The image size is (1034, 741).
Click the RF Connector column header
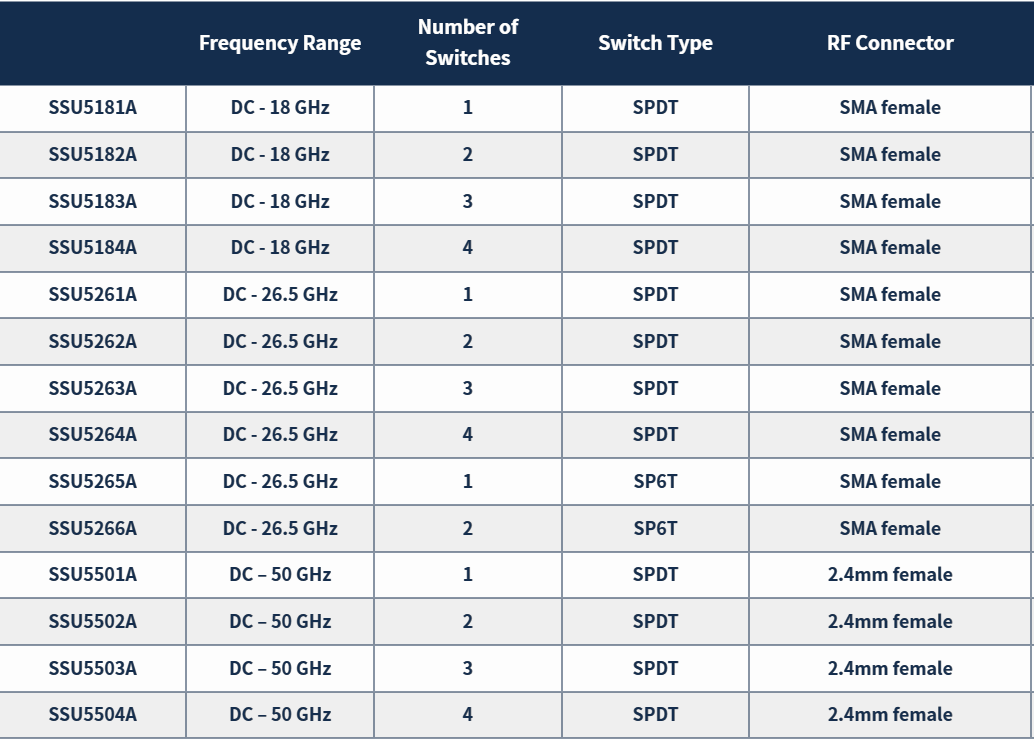890,43
